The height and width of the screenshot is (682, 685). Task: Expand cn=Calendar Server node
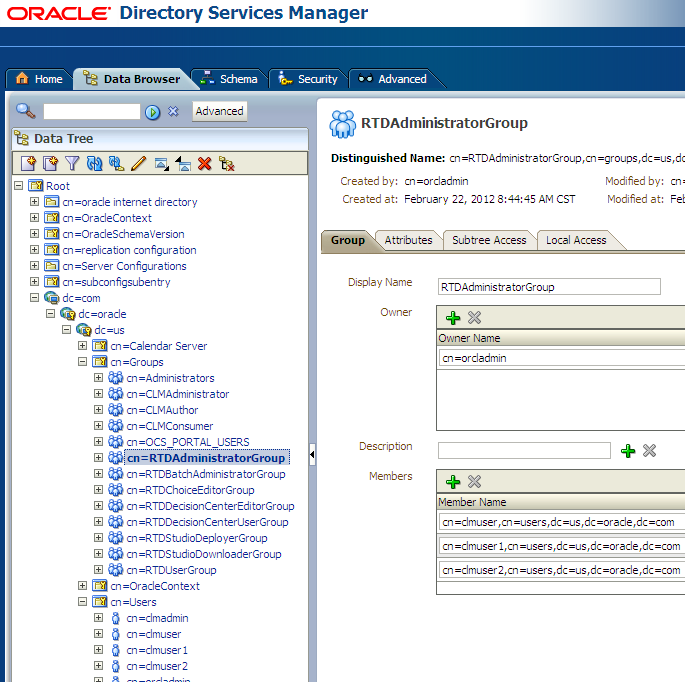83,346
